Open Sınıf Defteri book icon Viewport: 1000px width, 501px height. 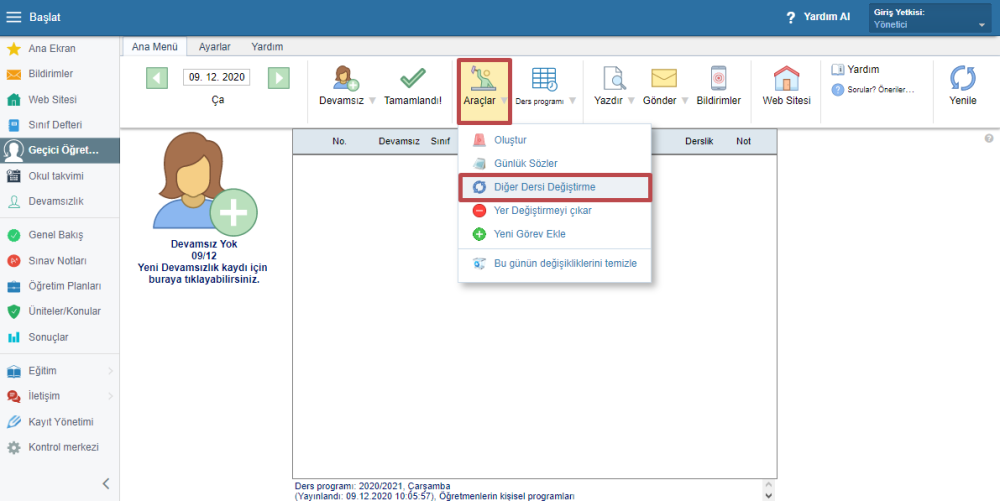[x=13, y=125]
